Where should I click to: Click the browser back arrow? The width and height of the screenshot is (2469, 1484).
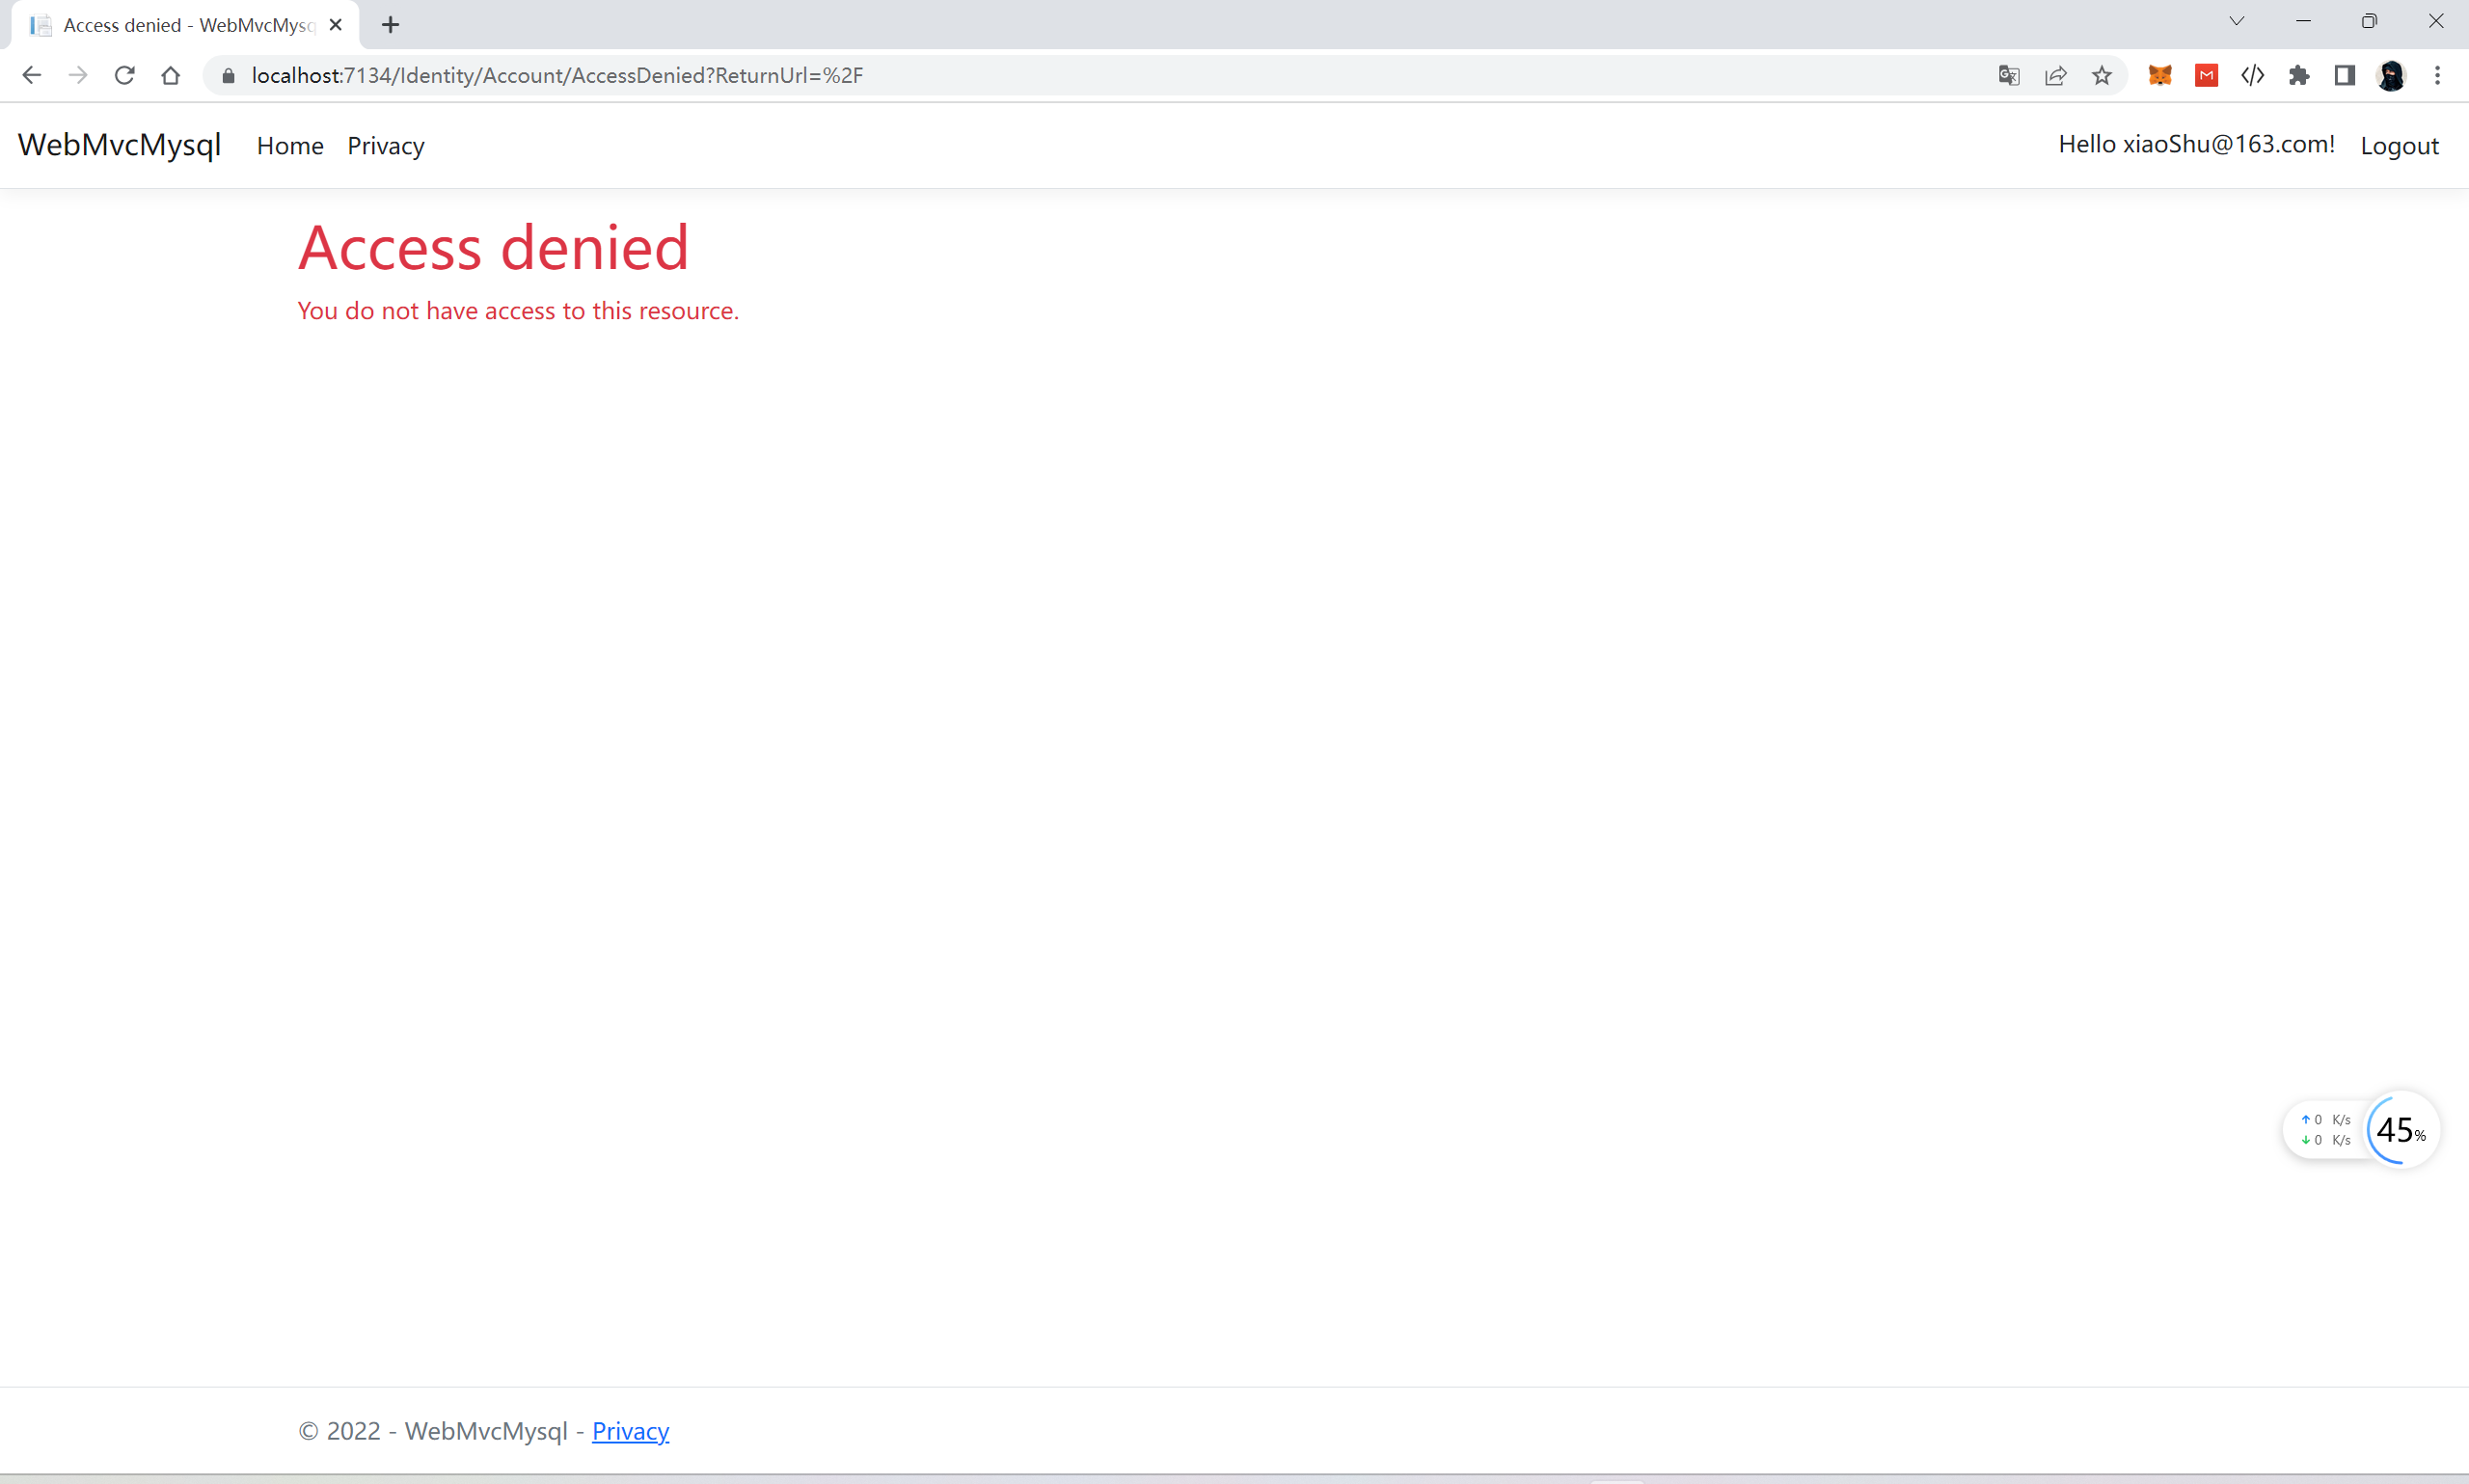[x=31, y=75]
